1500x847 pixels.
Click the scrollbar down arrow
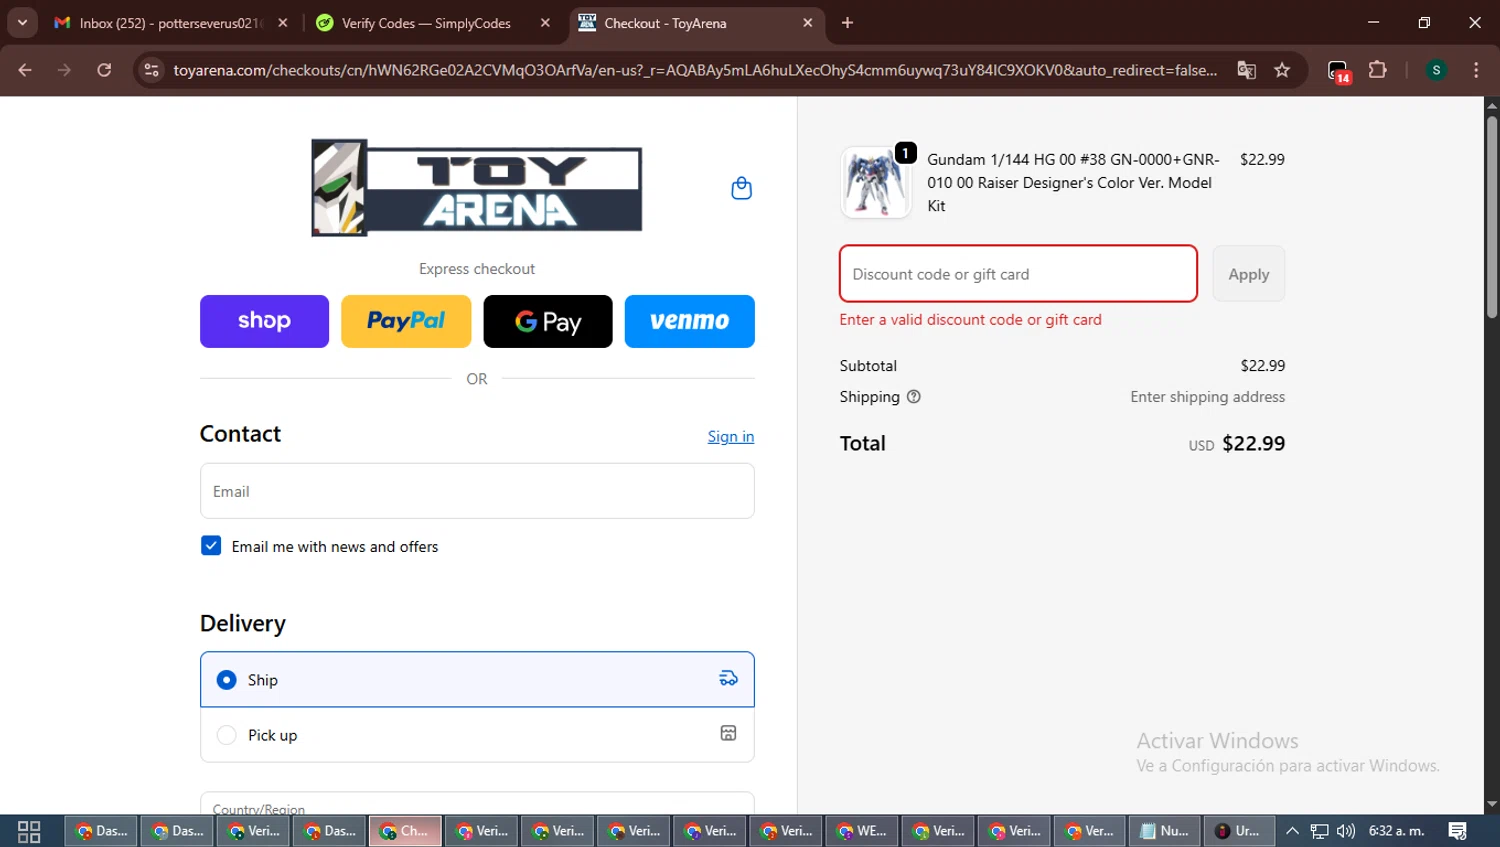click(x=1492, y=804)
